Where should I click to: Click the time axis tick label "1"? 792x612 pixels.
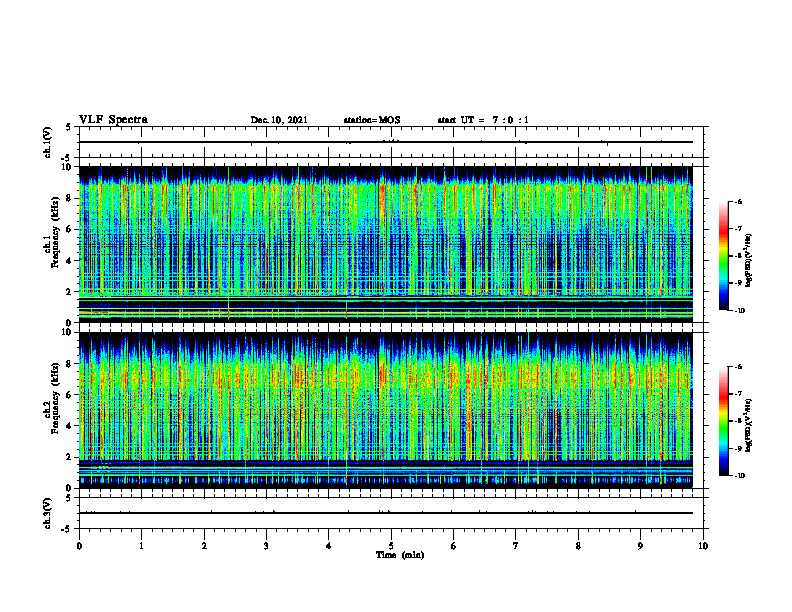point(141,546)
